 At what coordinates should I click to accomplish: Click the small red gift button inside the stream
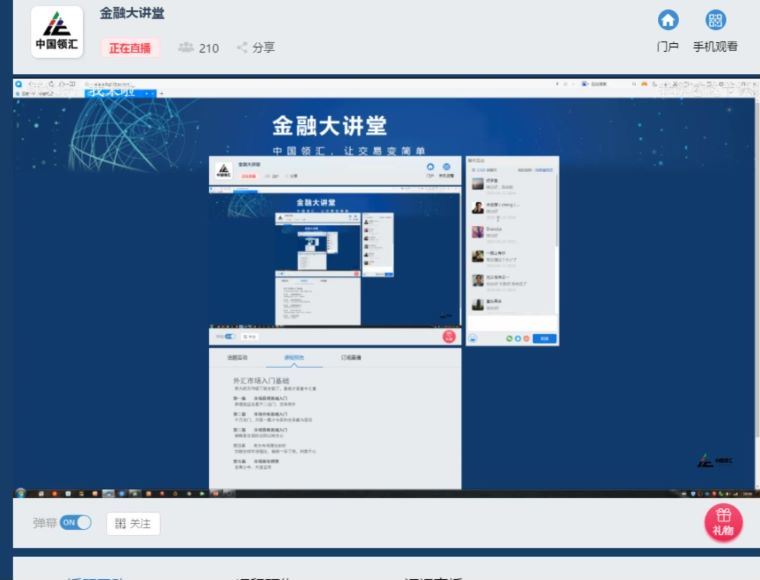pos(449,336)
